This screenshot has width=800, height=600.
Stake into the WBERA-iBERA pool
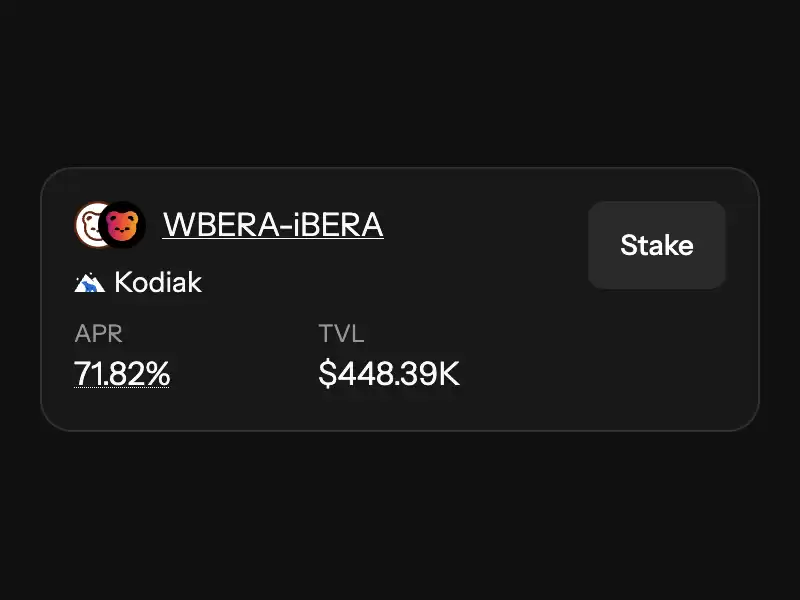(657, 245)
